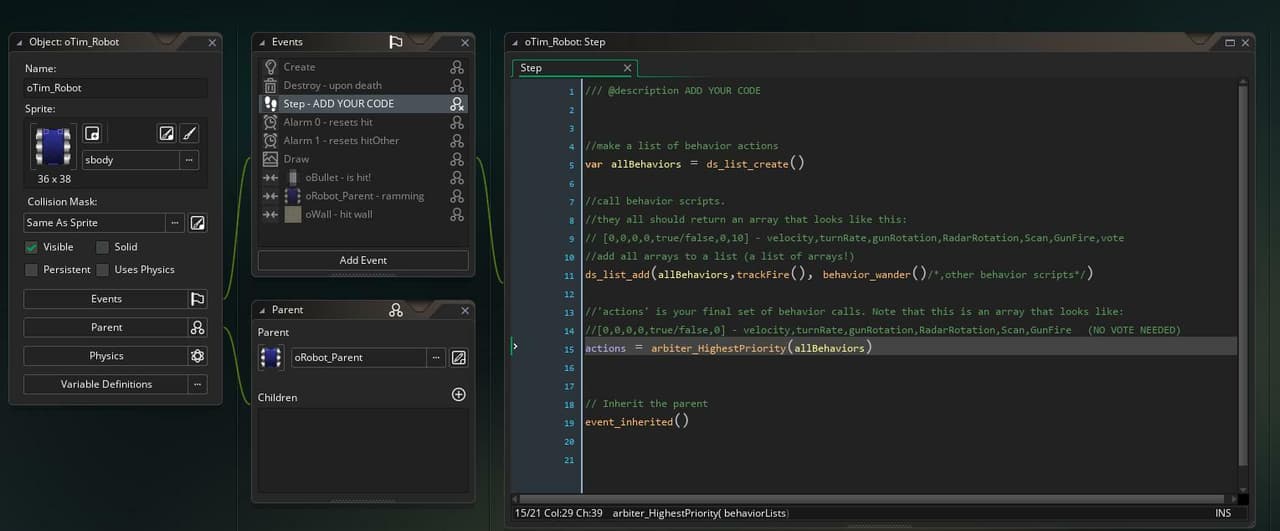The height and width of the screenshot is (531, 1280).
Task: Select the Step tab in code editor
Action: [x=573, y=68]
